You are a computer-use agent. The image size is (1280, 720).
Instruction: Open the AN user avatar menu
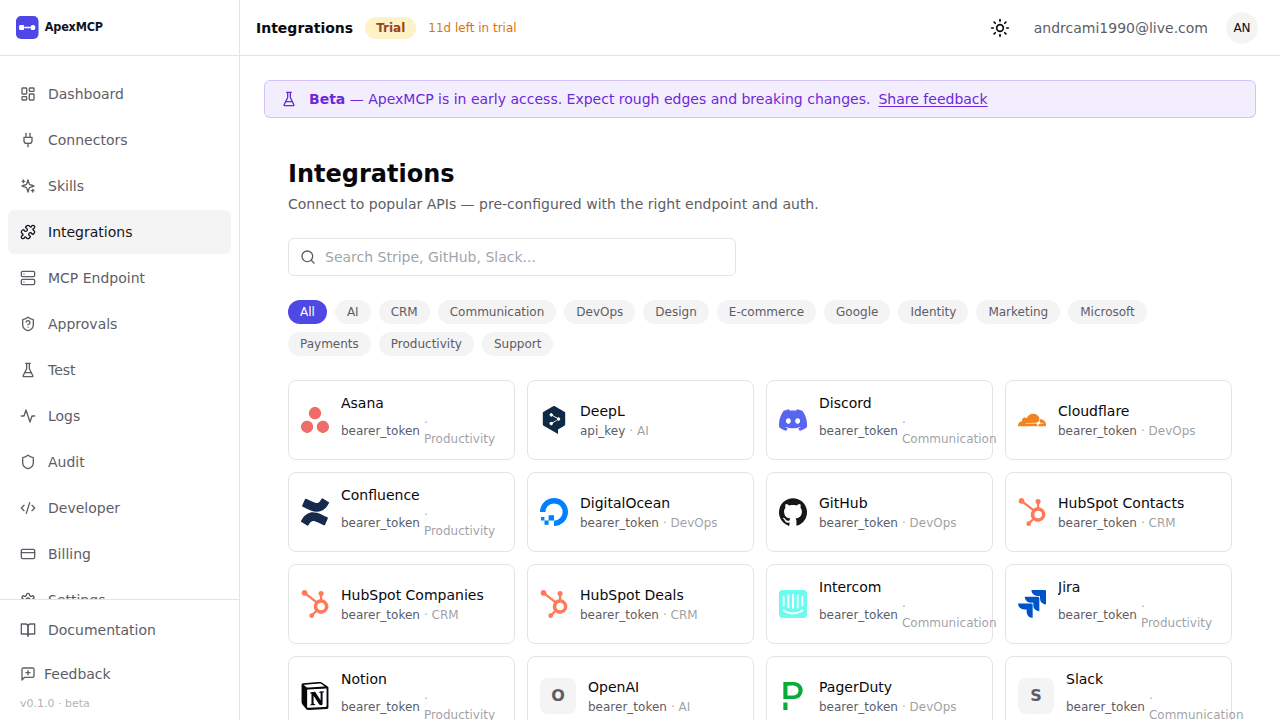click(1242, 28)
